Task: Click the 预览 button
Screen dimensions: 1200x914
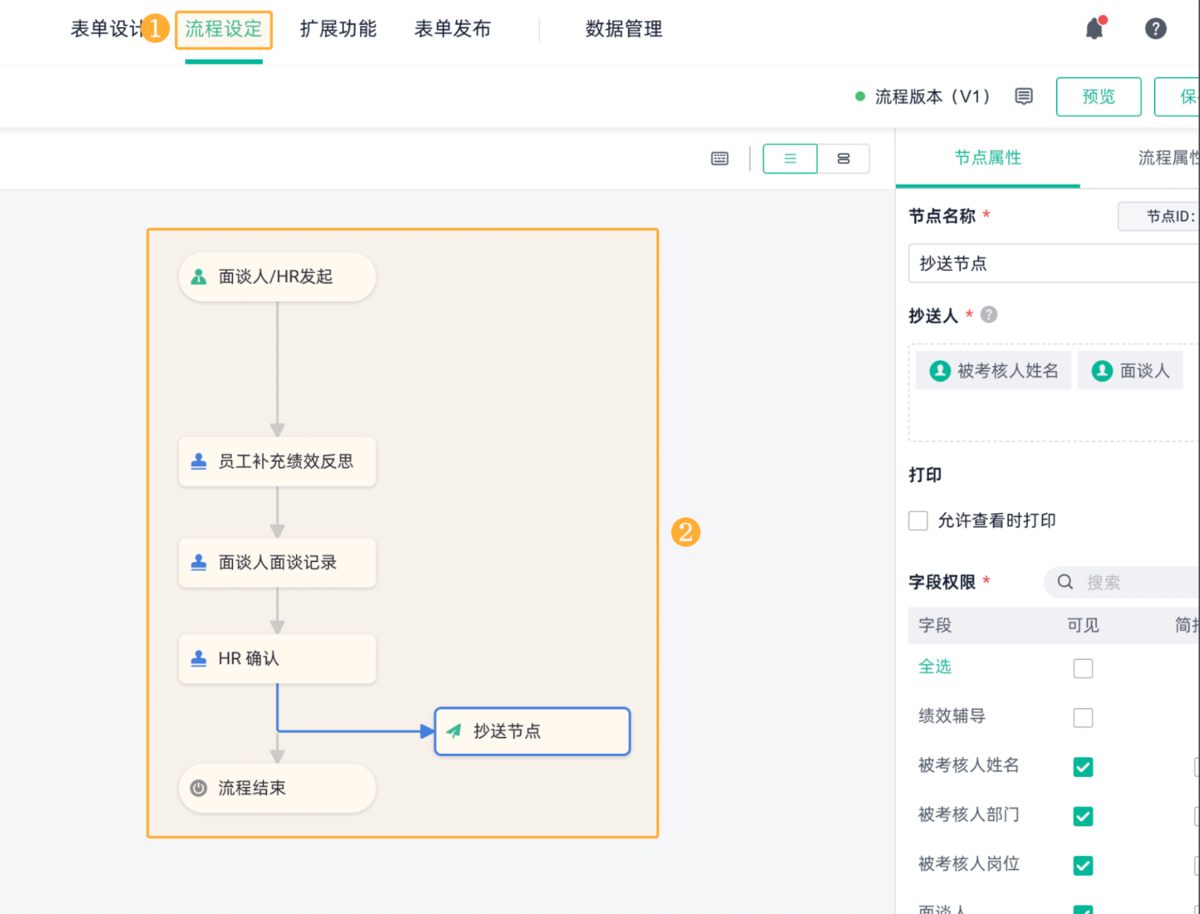Action: (x=1098, y=96)
